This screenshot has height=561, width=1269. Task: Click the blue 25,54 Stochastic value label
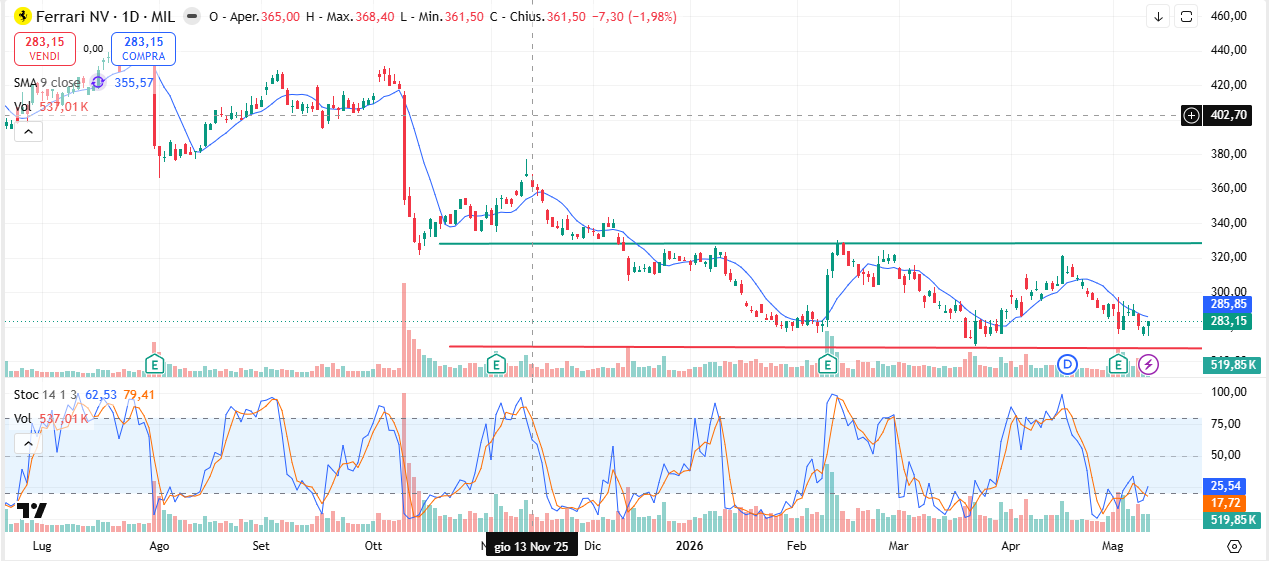(1226, 485)
